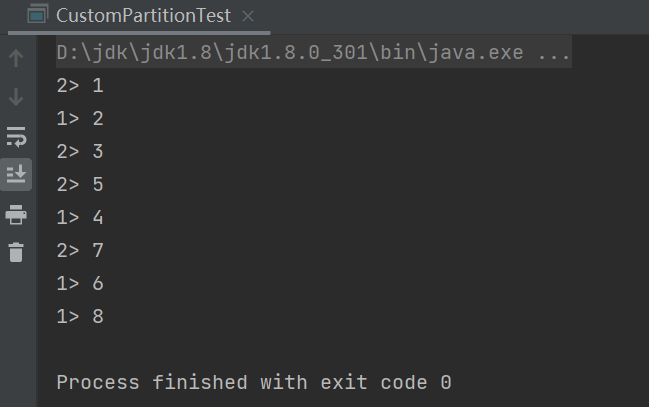
Task: Clear all console output with trash icon
Action: point(16,251)
